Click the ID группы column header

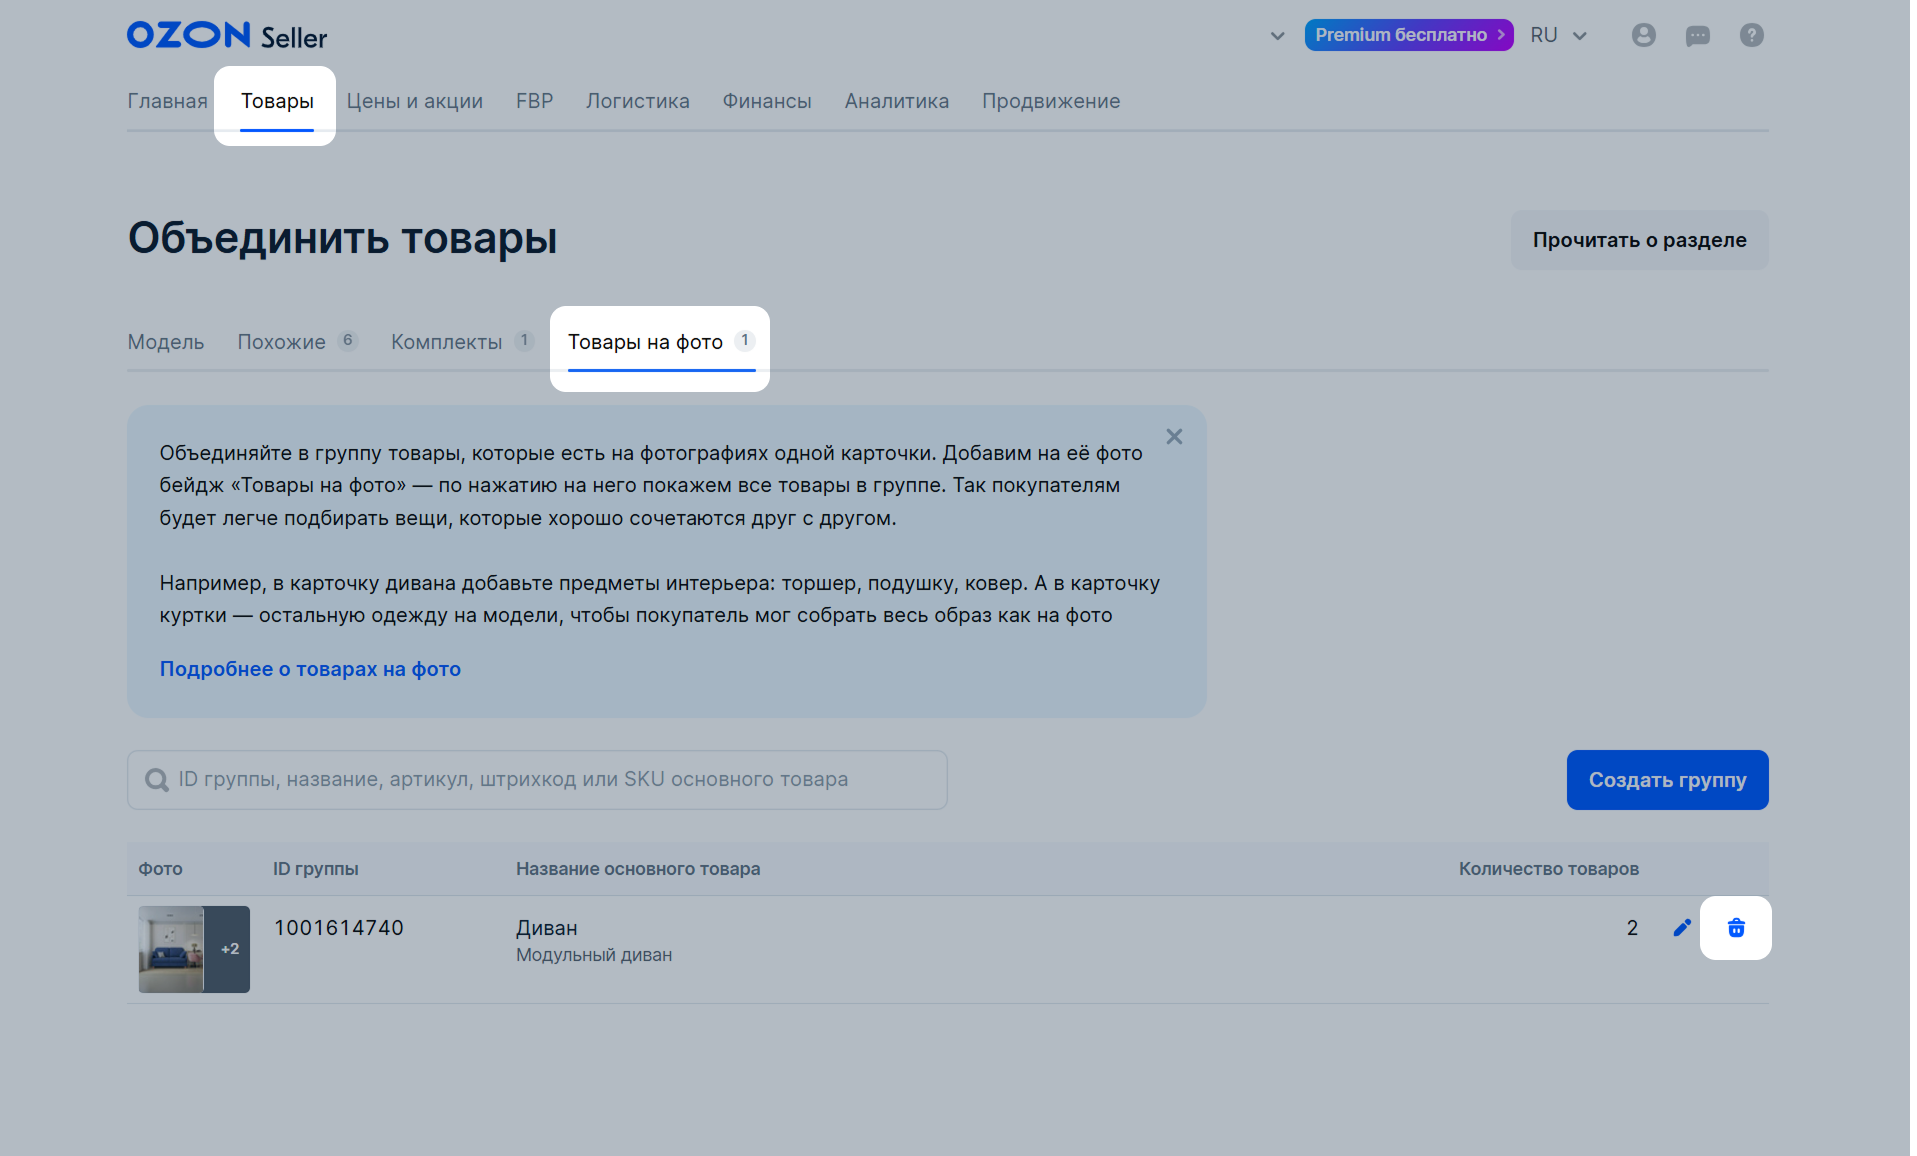tap(316, 869)
